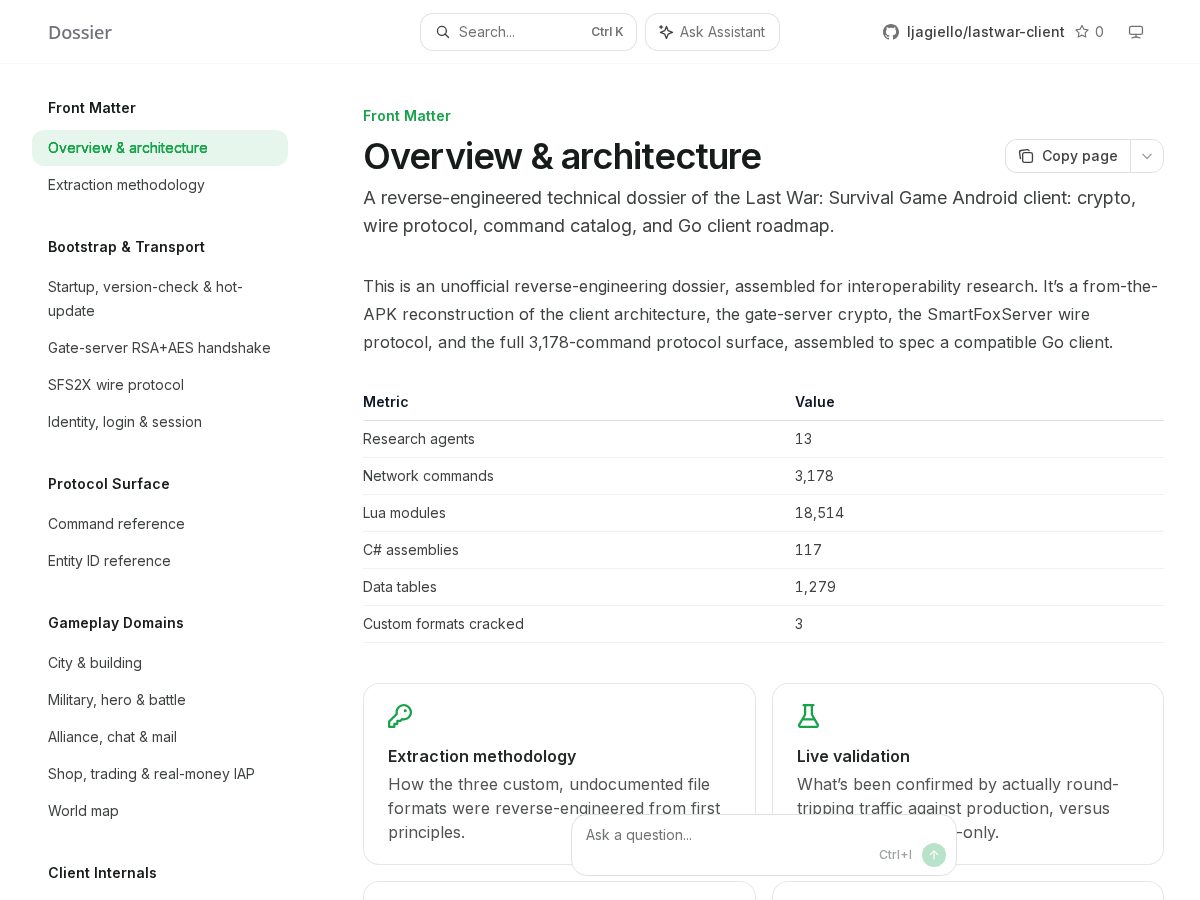Open the Dossier home logo
This screenshot has height=900, width=1200.
coord(80,32)
